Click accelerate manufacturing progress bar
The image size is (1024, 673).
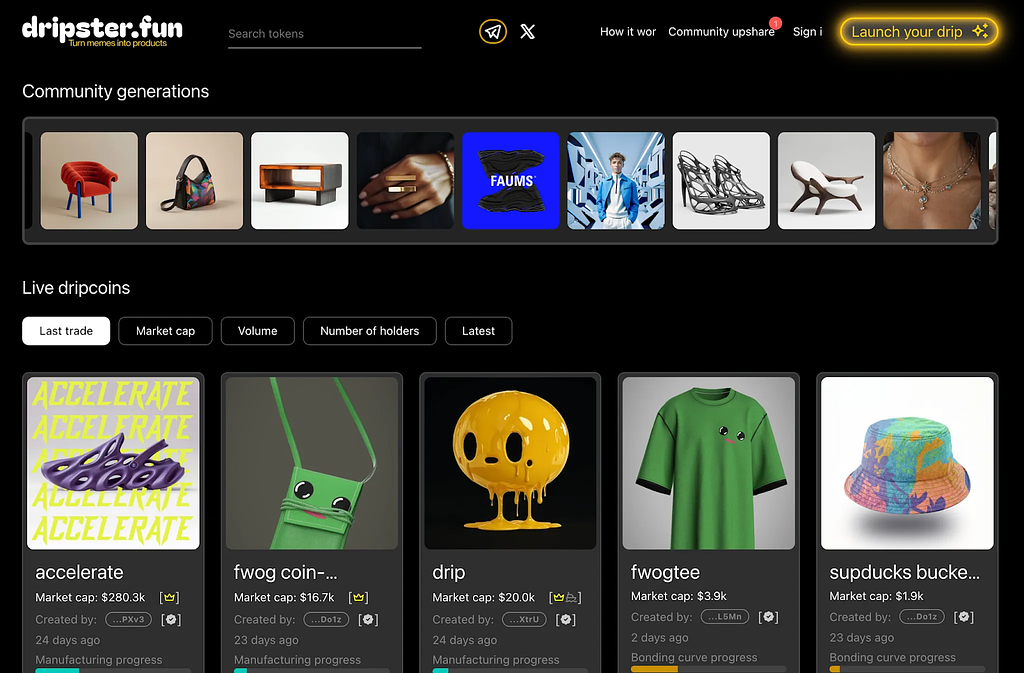[112, 670]
